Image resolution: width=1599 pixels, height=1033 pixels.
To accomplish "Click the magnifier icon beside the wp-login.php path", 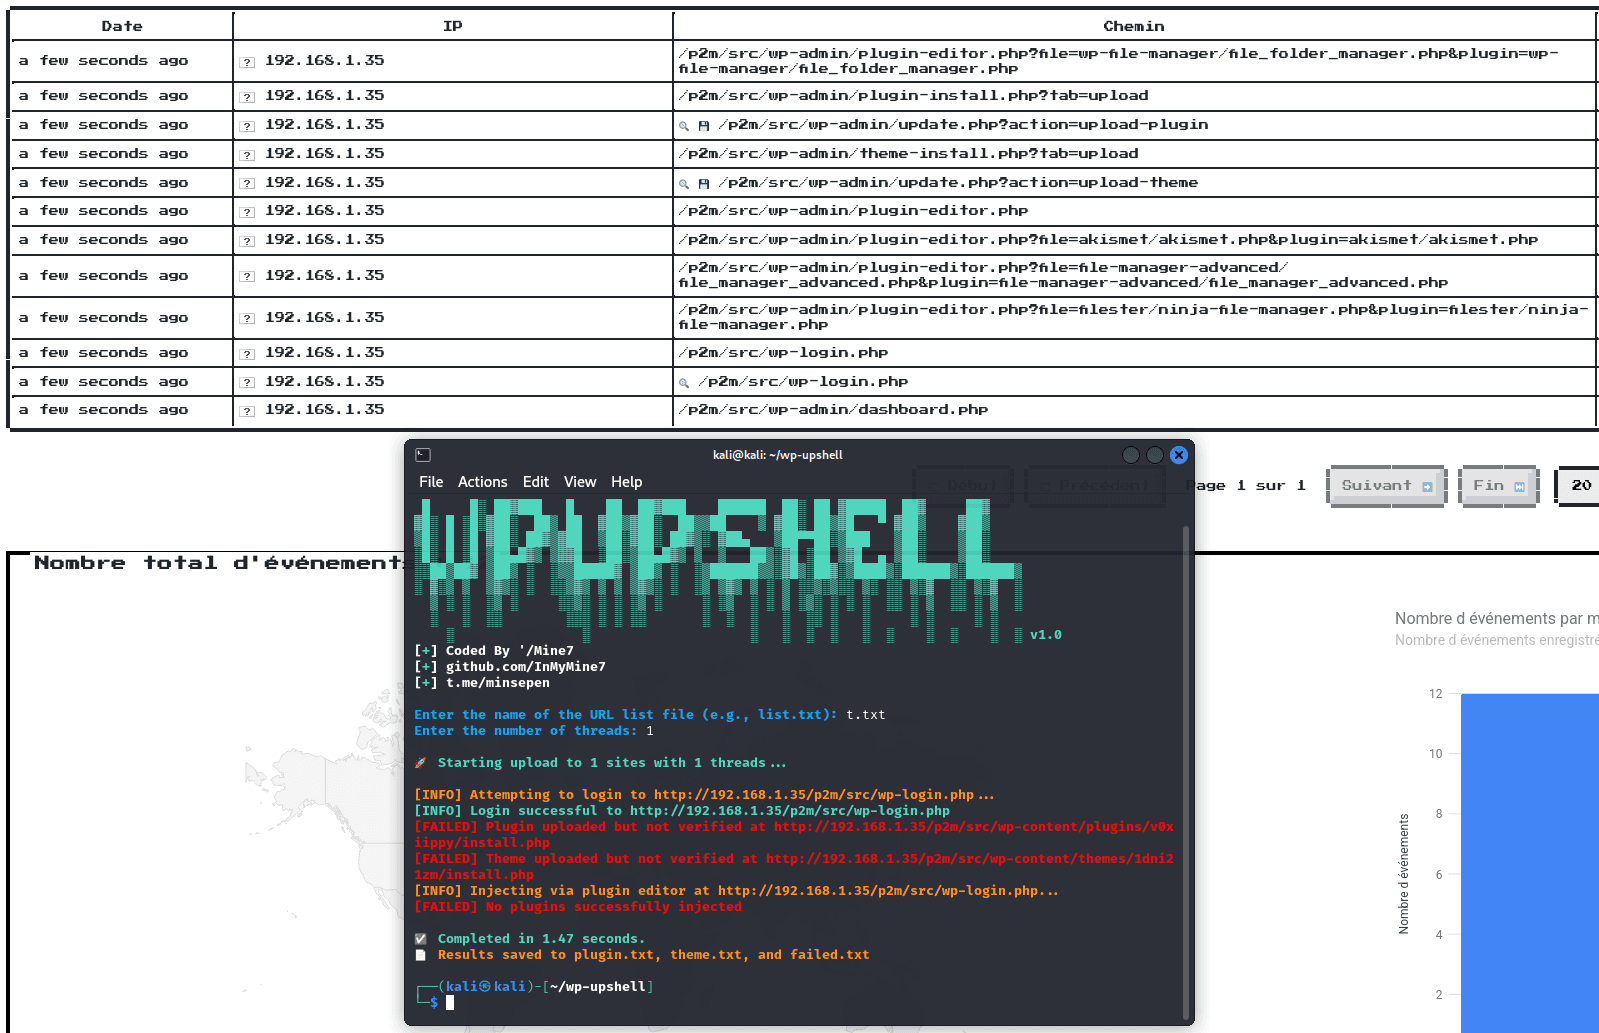I will [684, 383].
